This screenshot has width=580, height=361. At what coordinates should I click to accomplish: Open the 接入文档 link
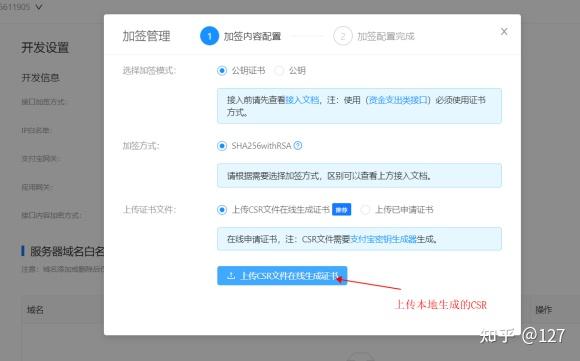pos(302,100)
